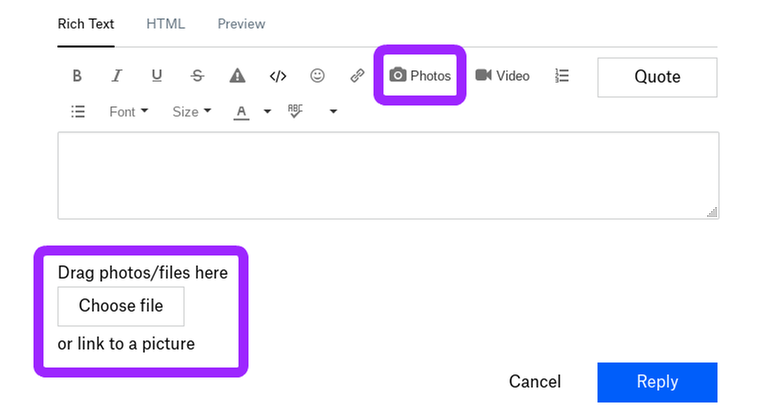Underline the selected text
Viewport: 765px width, 409px height.
click(x=157, y=76)
